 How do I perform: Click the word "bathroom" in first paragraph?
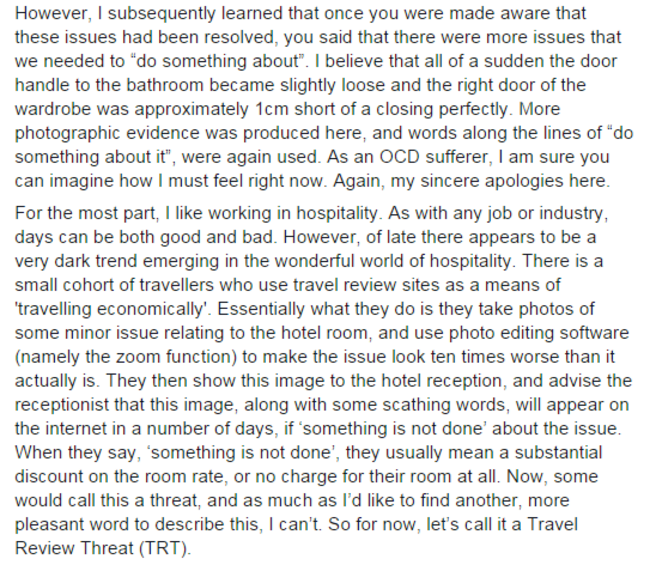click(x=165, y=85)
